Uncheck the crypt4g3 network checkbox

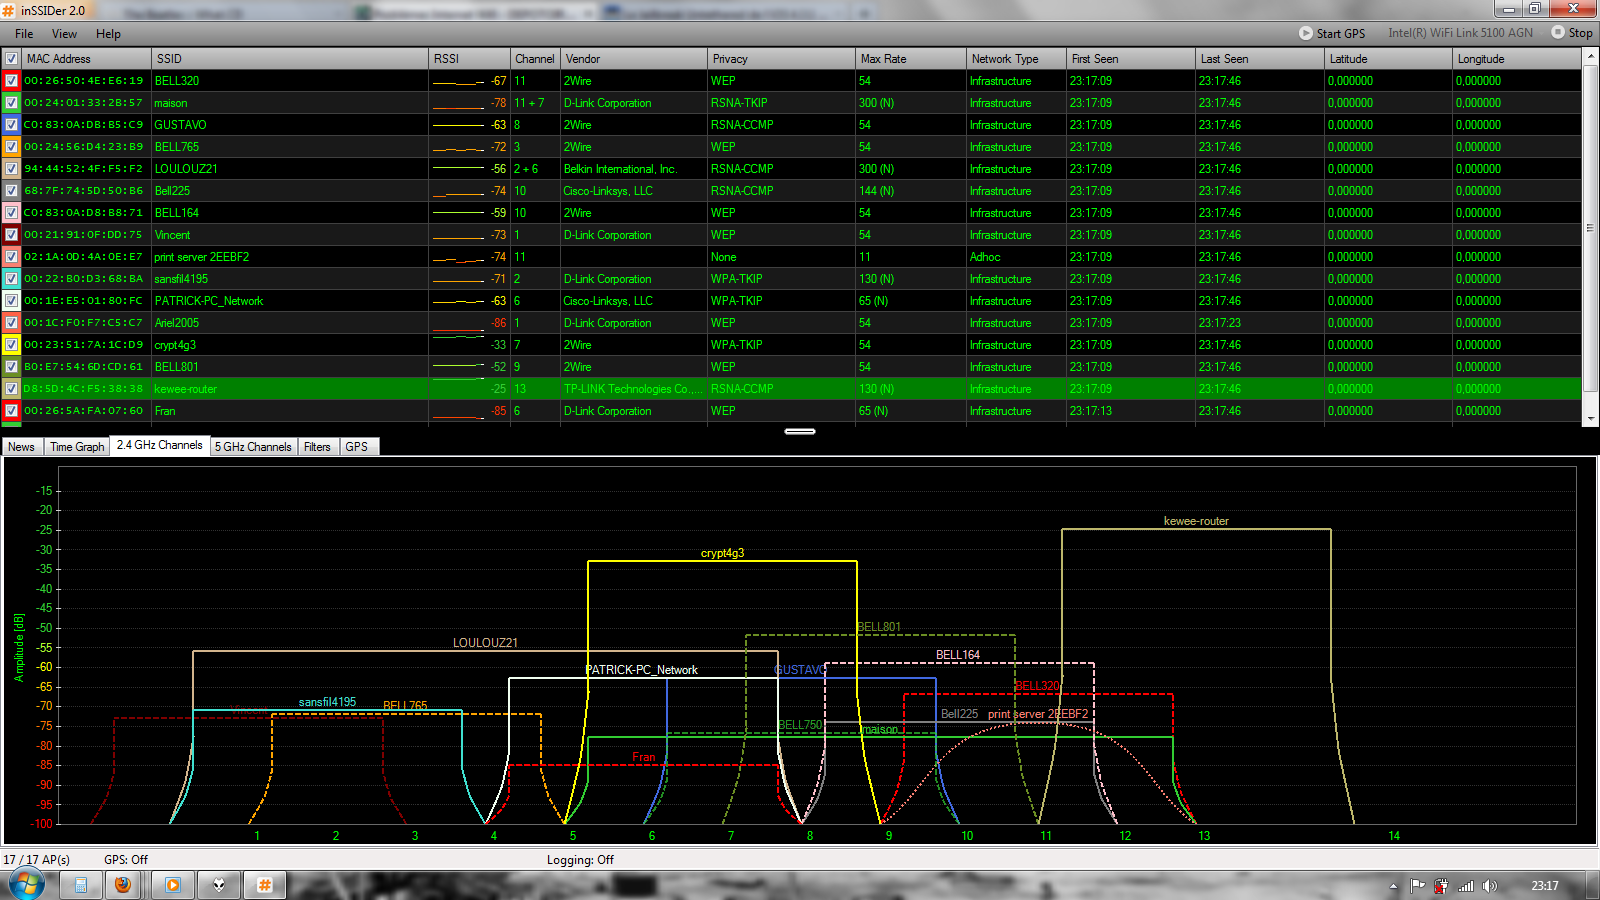pos(11,345)
